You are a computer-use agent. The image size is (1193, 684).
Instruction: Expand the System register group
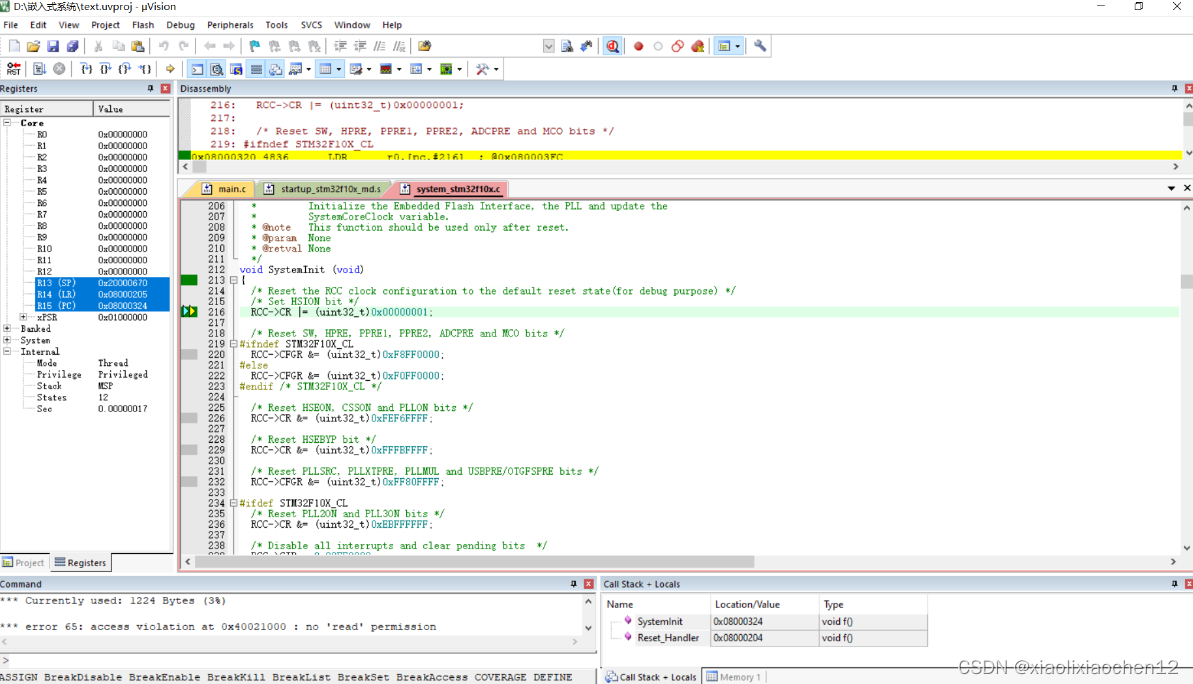pyautogui.click(x=7, y=340)
